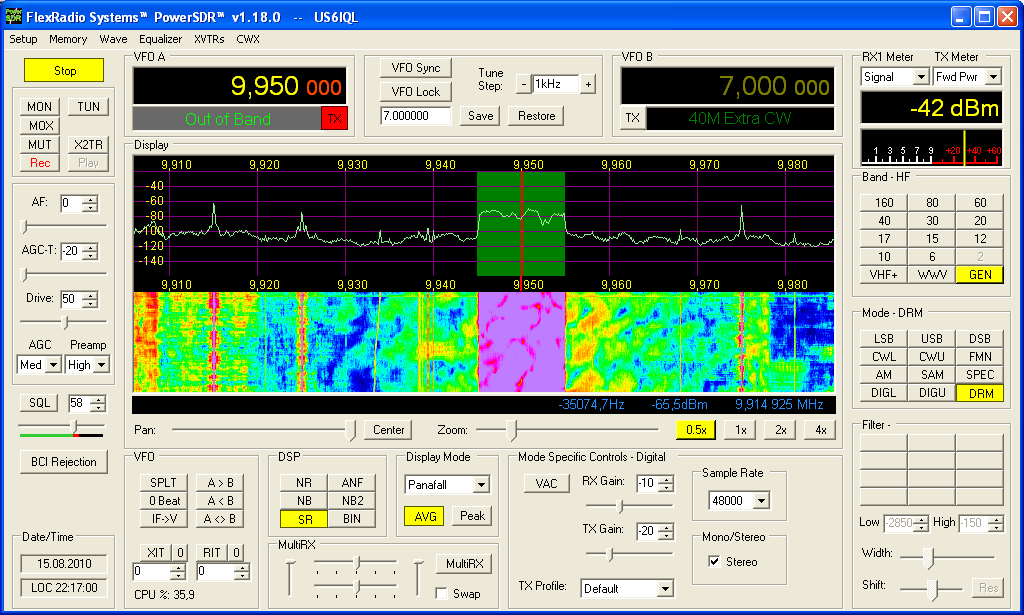Open the TX Profile dropdown
The width and height of the screenshot is (1024, 615).
tap(665, 589)
